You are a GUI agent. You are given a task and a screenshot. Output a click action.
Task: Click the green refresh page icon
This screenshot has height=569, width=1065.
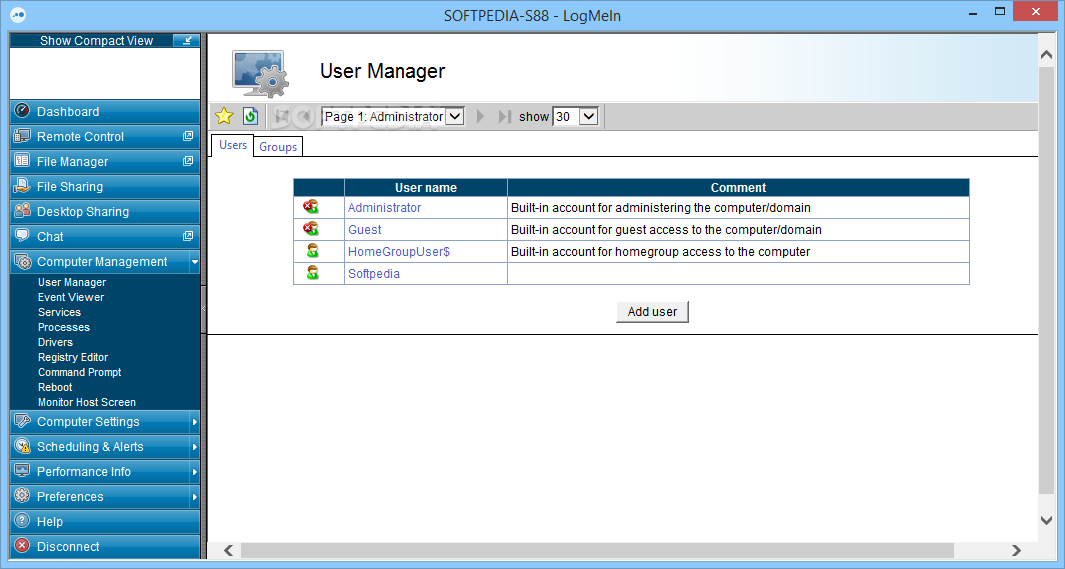point(251,116)
